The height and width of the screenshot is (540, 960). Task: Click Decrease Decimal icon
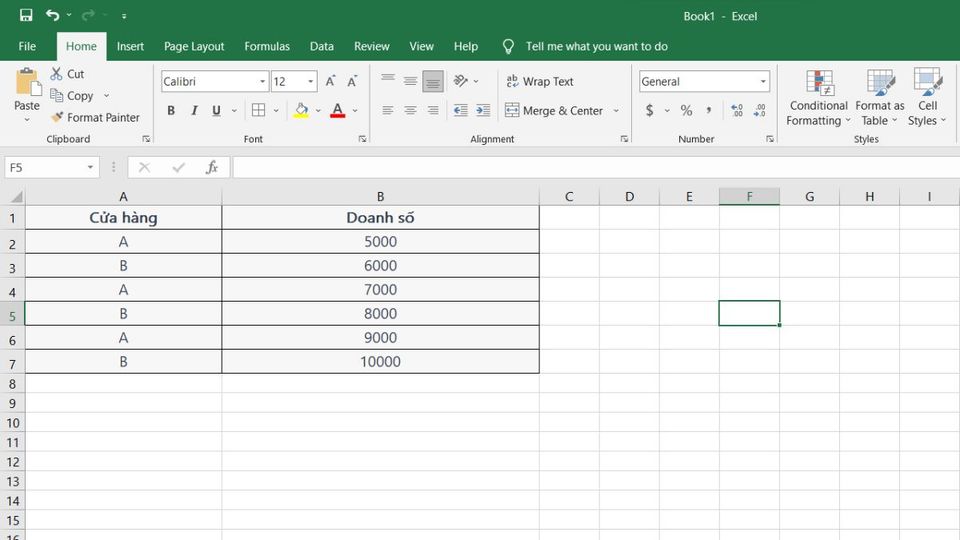click(x=760, y=110)
